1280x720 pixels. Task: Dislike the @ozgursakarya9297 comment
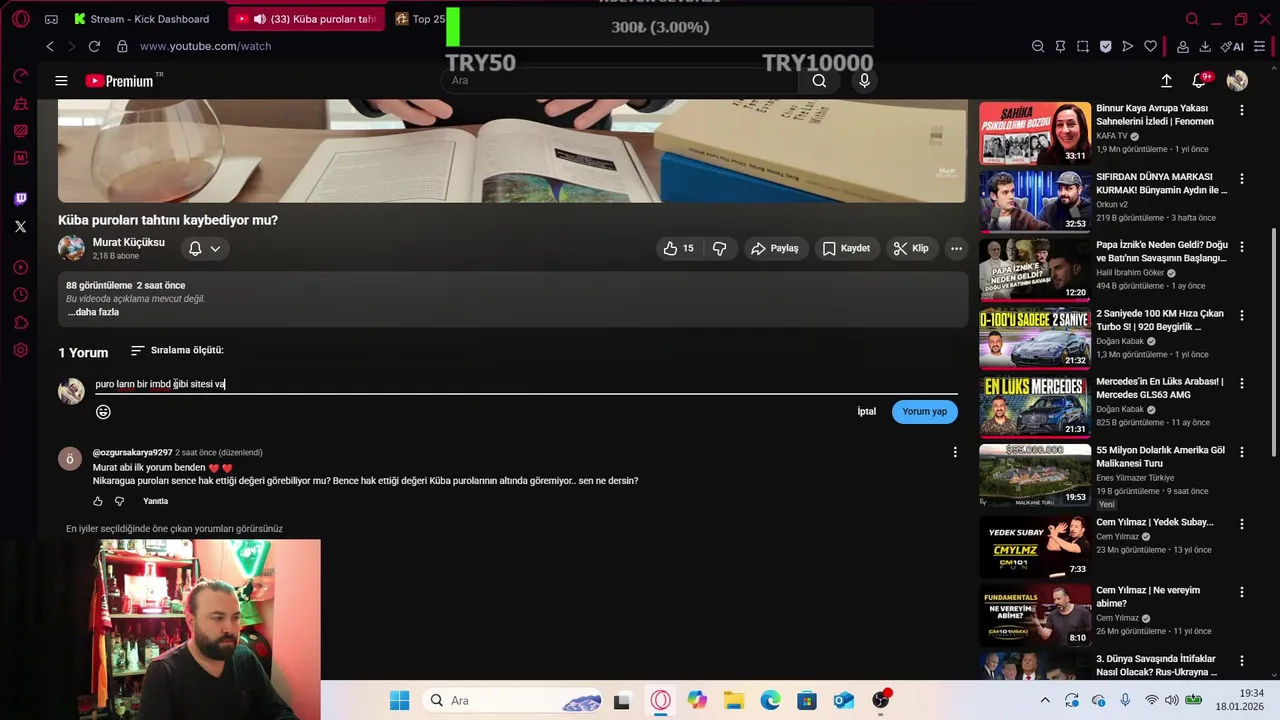[x=119, y=501]
